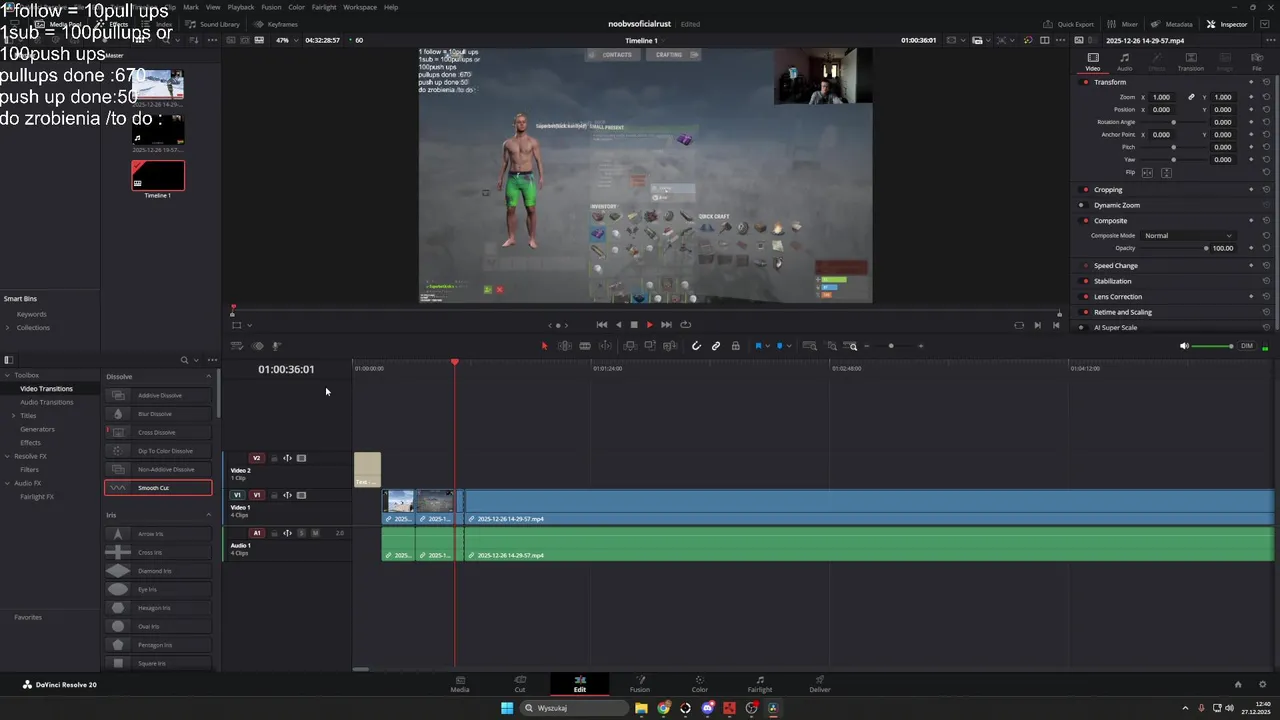The width and height of the screenshot is (1280, 720).
Task: Click the Insert Clip tool icon
Action: pyautogui.click(x=630, y=346)
